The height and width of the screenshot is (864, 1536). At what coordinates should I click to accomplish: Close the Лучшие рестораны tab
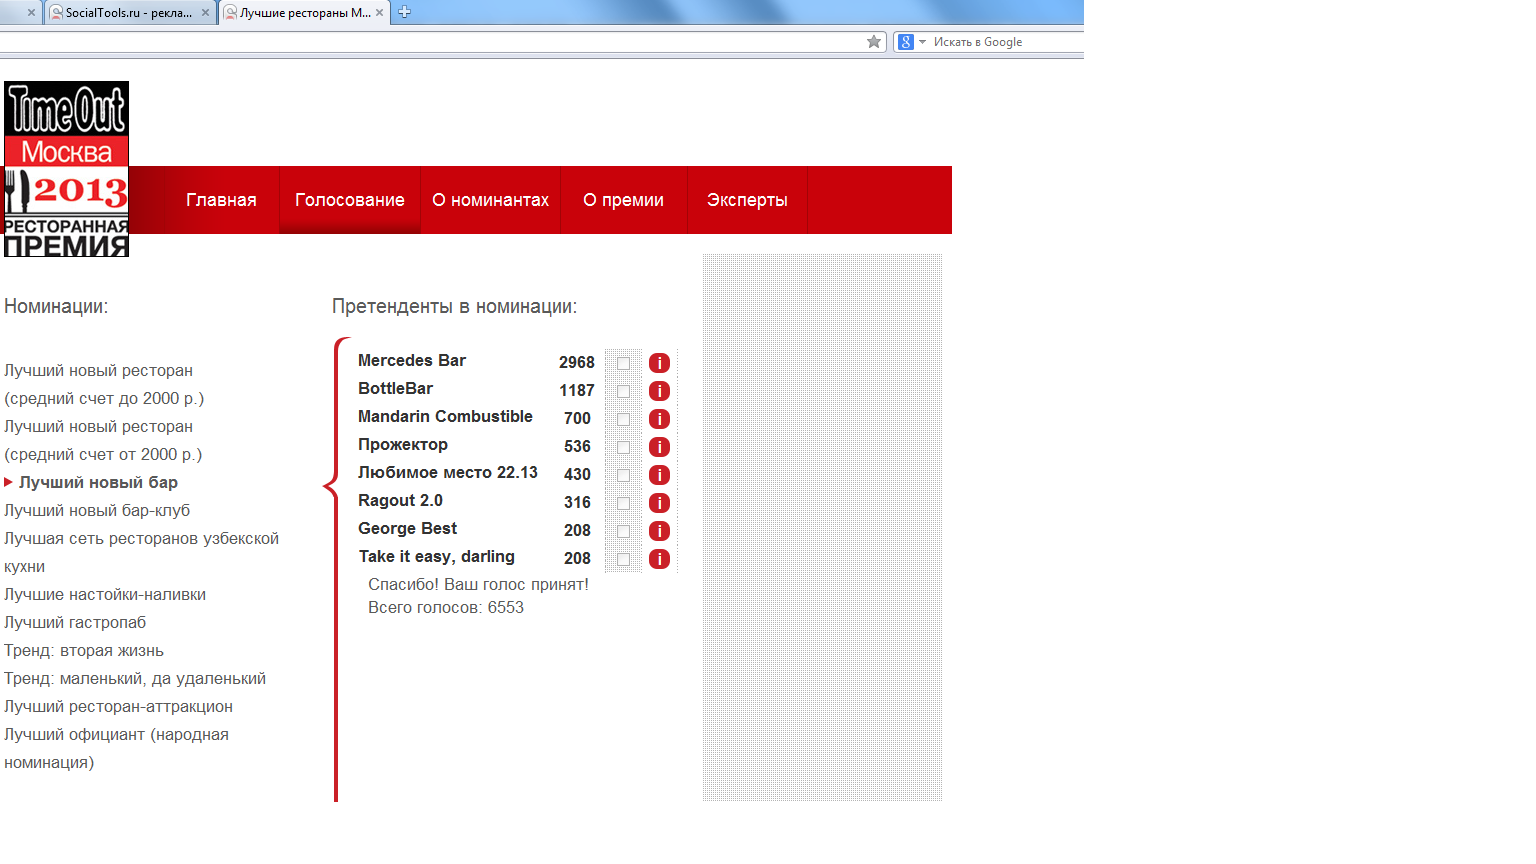379,13
